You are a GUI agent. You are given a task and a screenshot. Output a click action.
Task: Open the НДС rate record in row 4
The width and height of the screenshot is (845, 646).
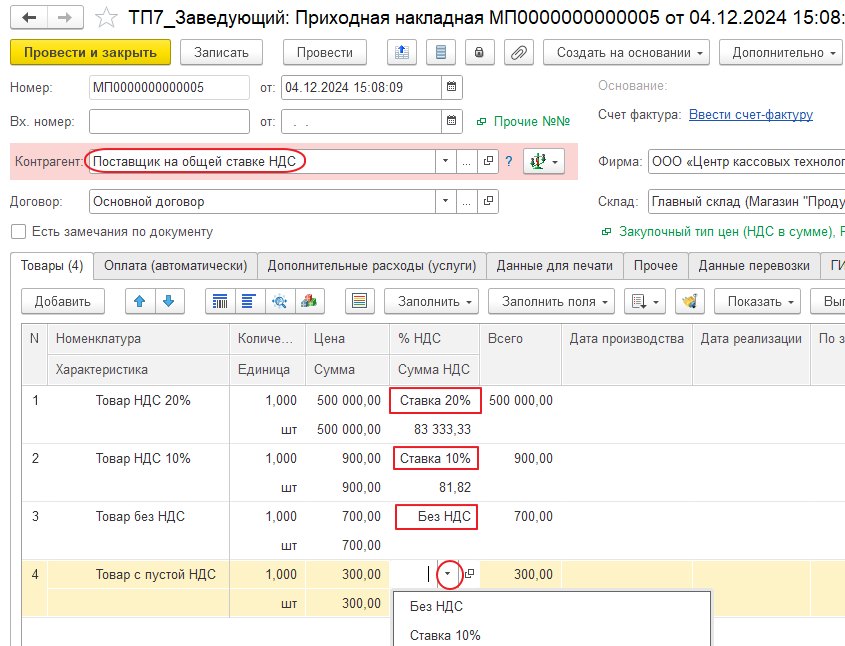(469, 574)
